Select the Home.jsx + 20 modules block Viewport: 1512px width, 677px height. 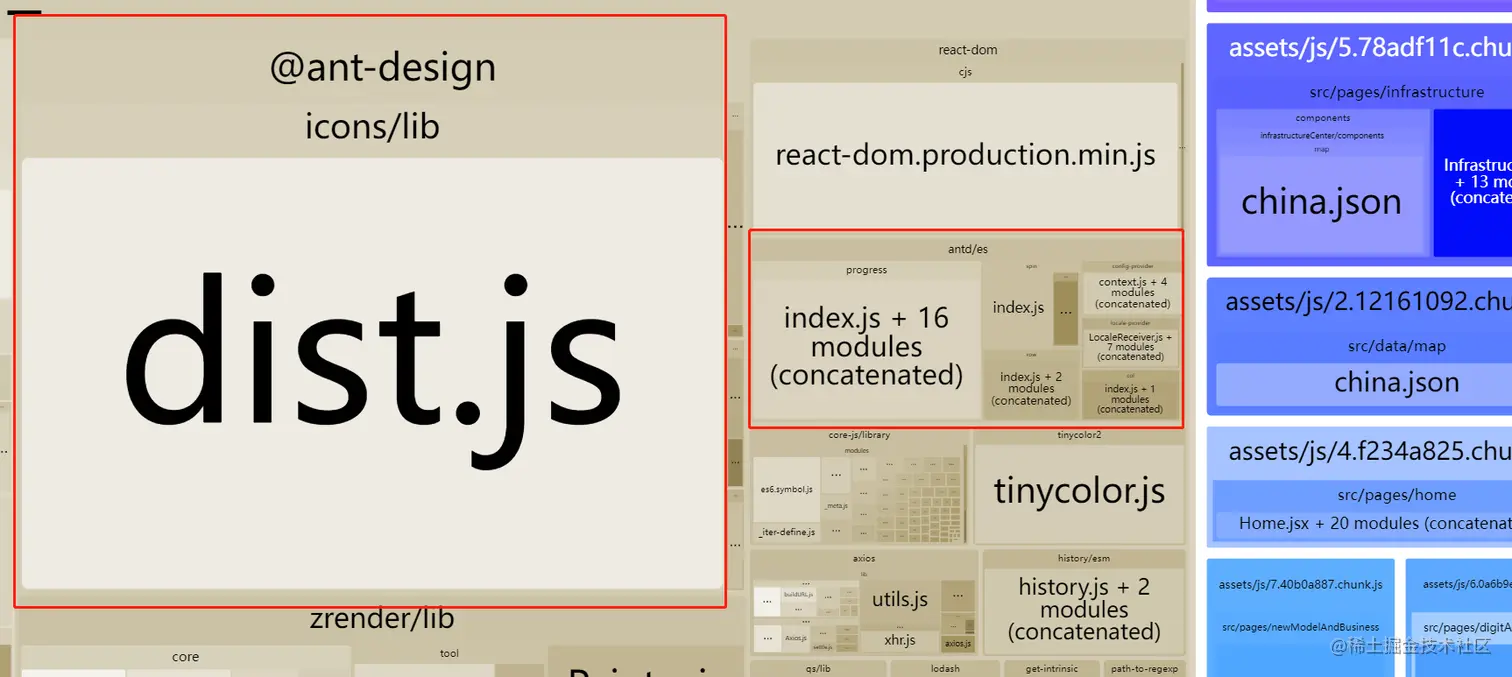pyautogui.click(x=1364, y=524)
